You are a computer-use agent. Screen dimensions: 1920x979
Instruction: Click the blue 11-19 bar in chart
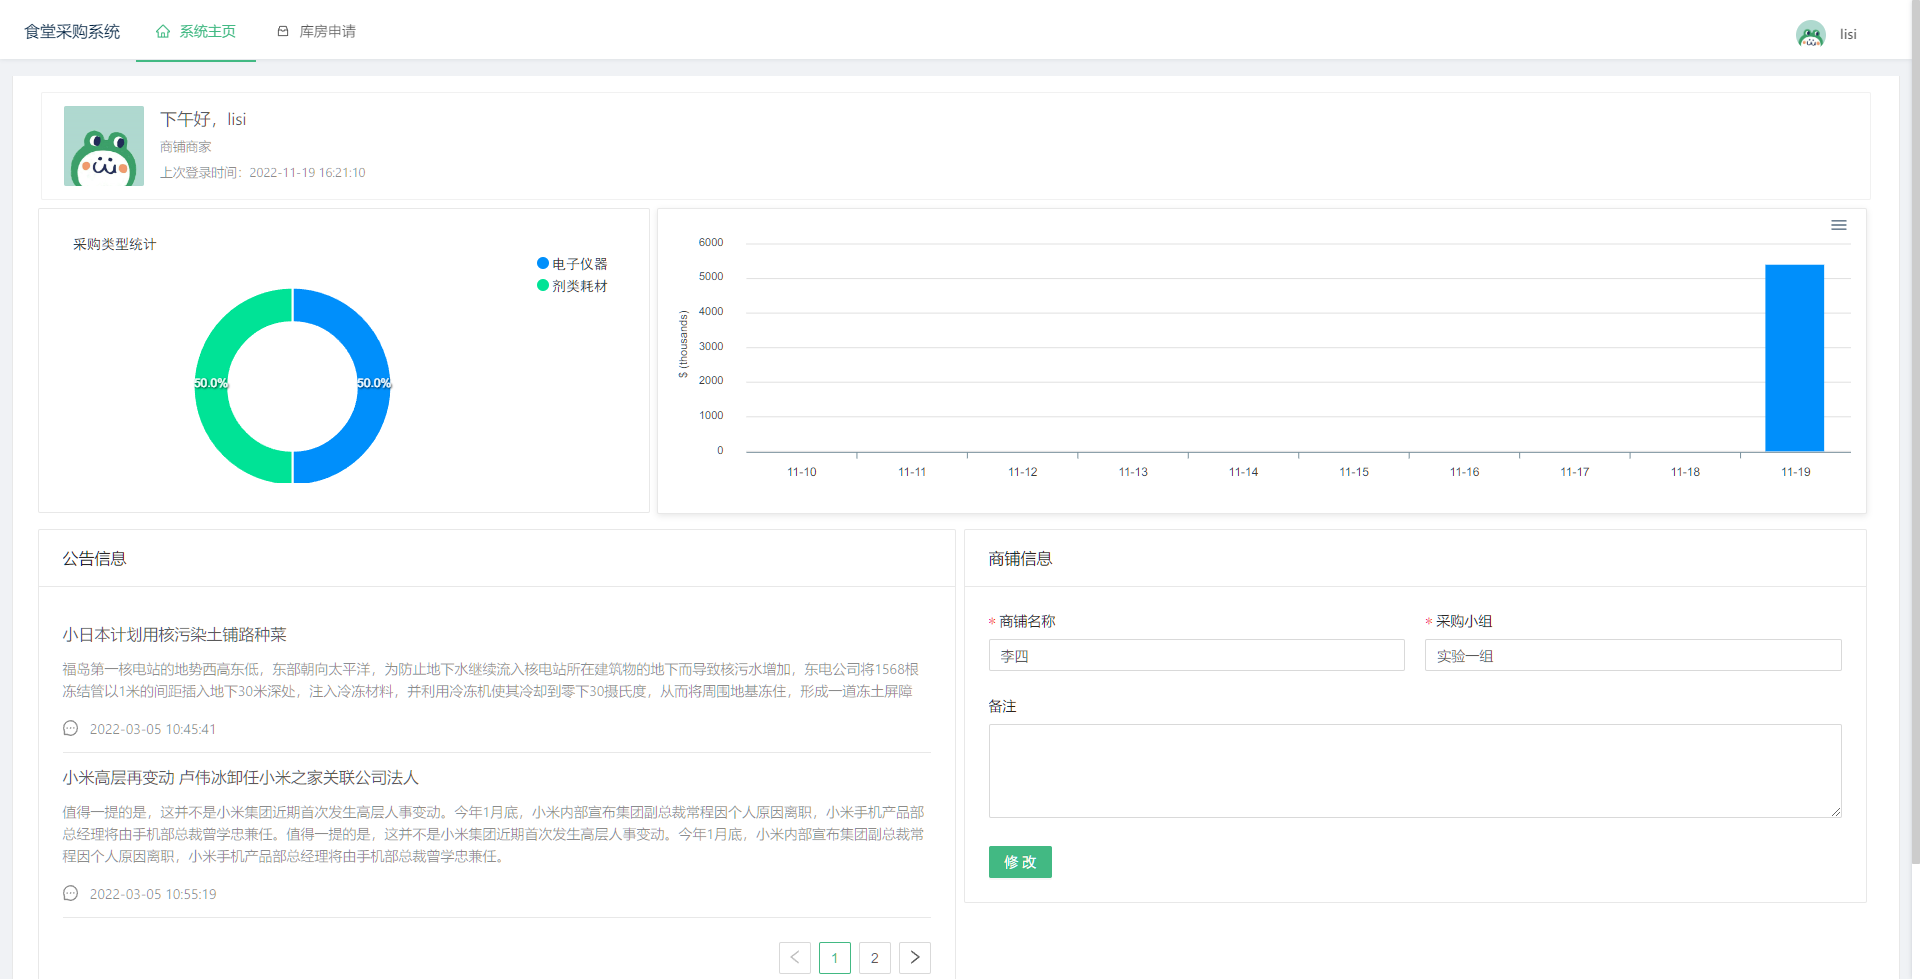tap(1794, 358)
